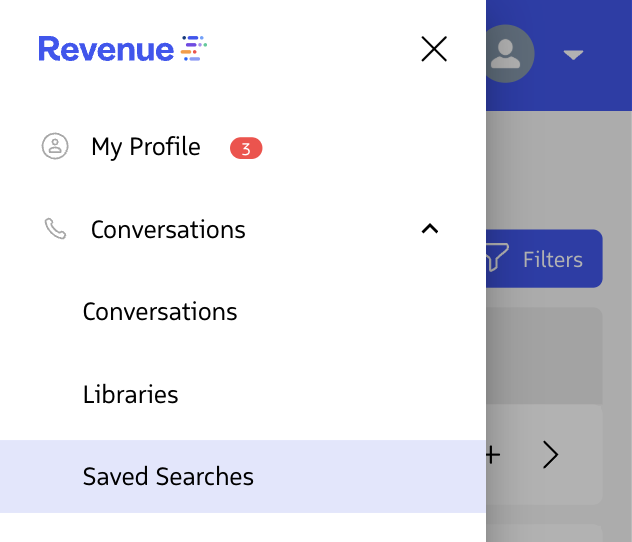Image resolution: width=632 pixels, height=542 pixels.
Task: Click the funnel filter icon
Action: 497,257
